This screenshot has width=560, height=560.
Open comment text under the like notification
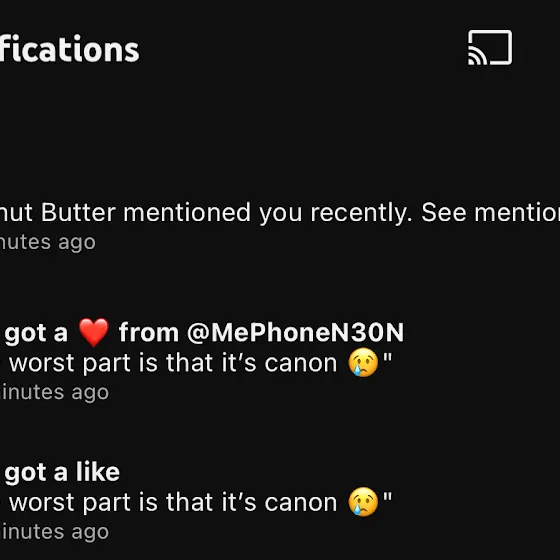click(x=196, y=502)
